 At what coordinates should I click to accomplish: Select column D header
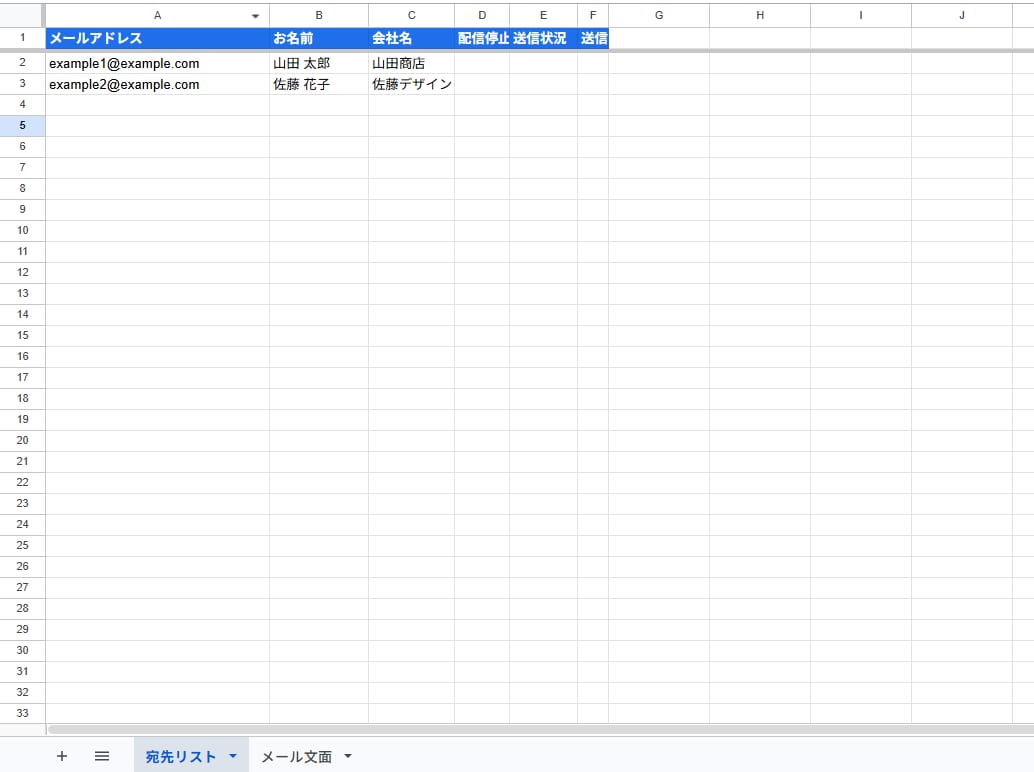click(x=482, y=15)
